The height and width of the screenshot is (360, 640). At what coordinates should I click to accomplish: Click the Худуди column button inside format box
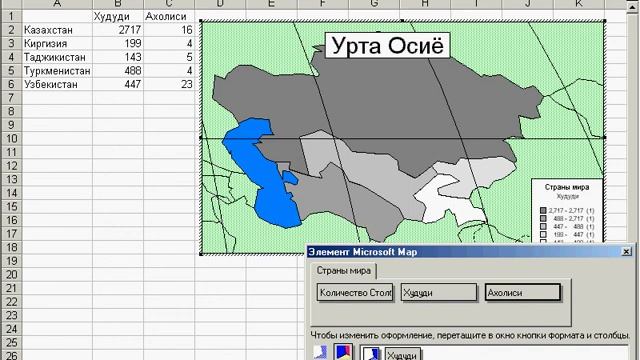point(402,355)
